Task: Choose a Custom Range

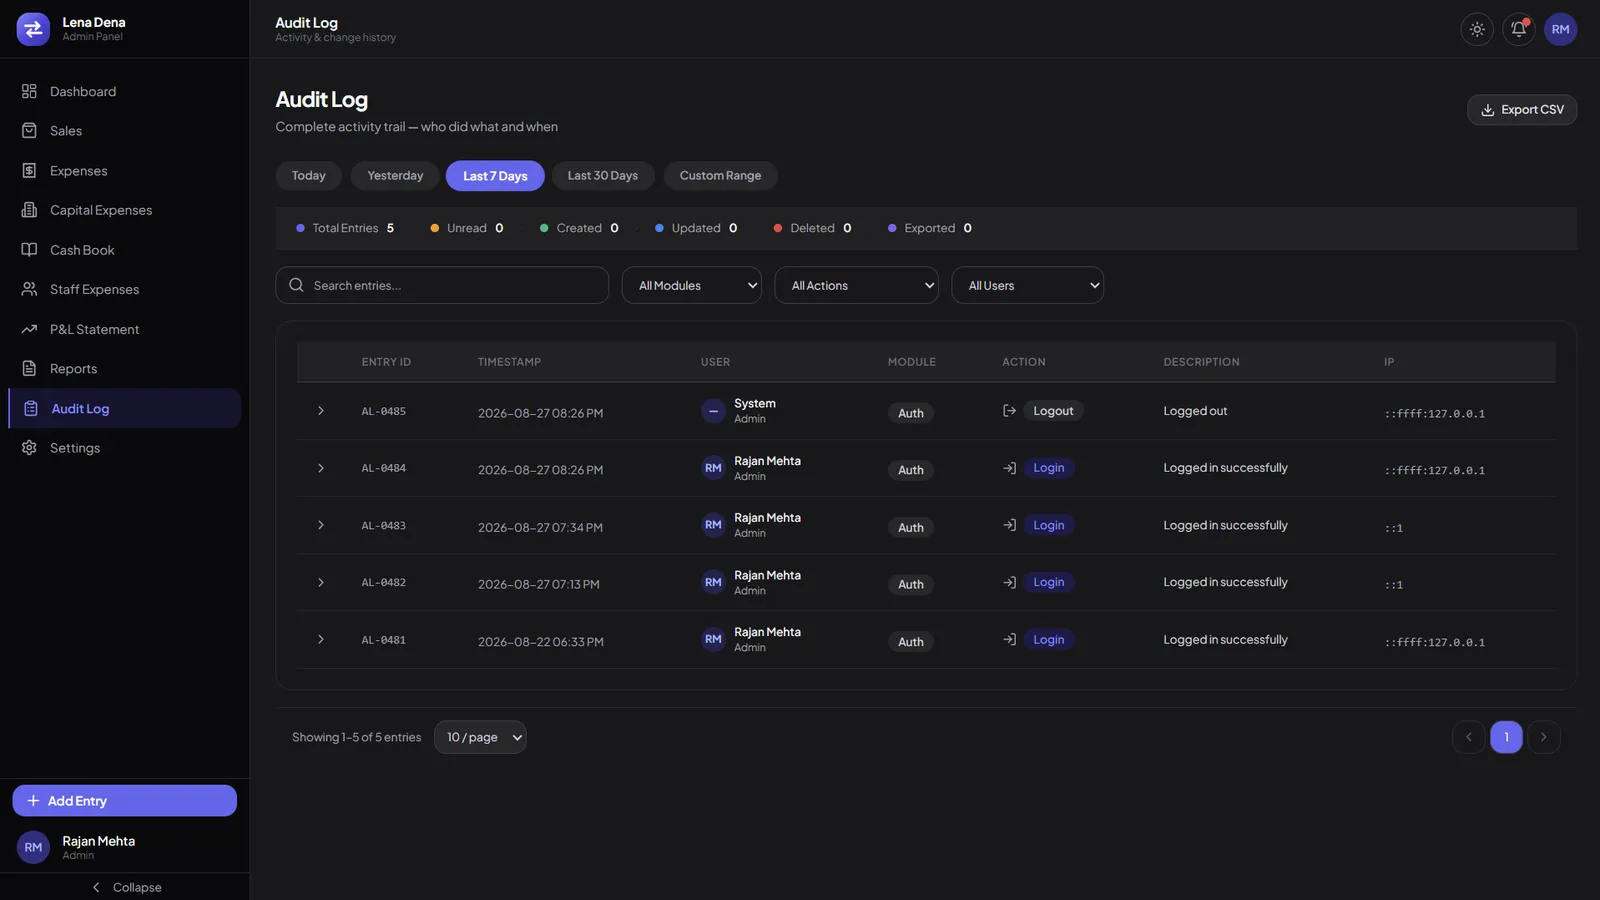Action: click(720, 176)
